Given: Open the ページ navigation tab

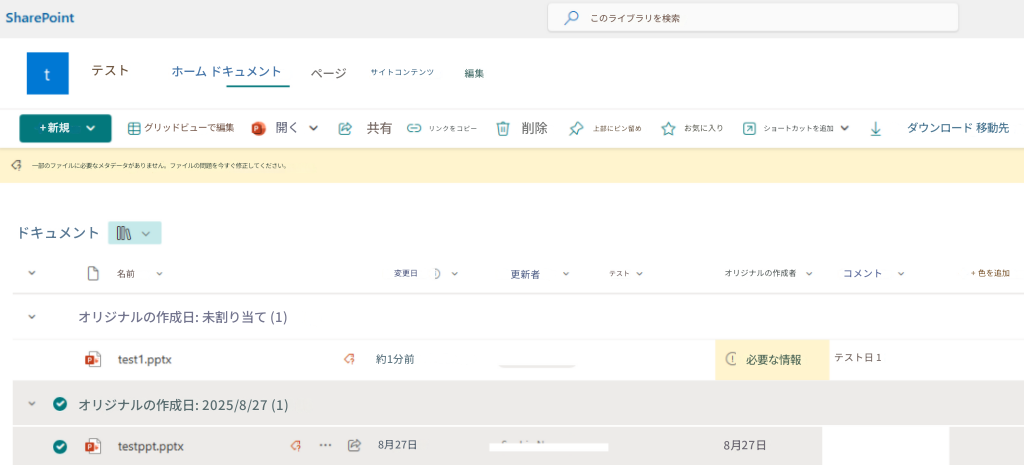Looking at the screenshot, I should (x=328, y=73).
